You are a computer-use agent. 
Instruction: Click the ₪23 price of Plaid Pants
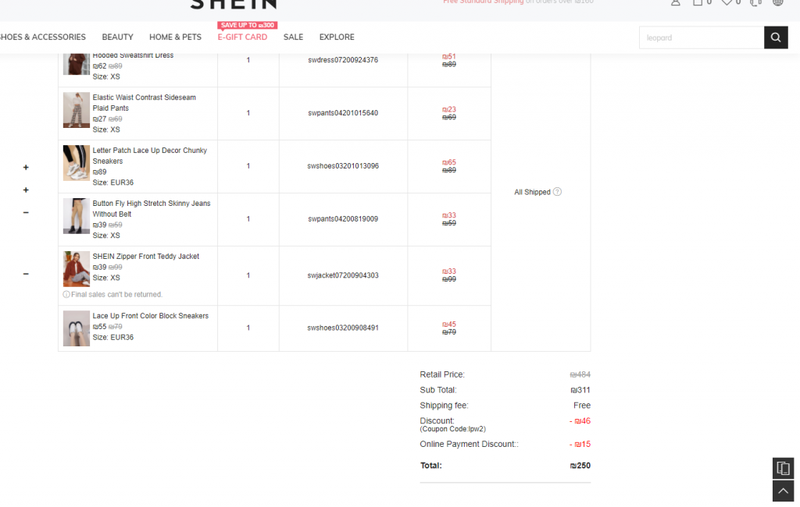pos(449,109)
